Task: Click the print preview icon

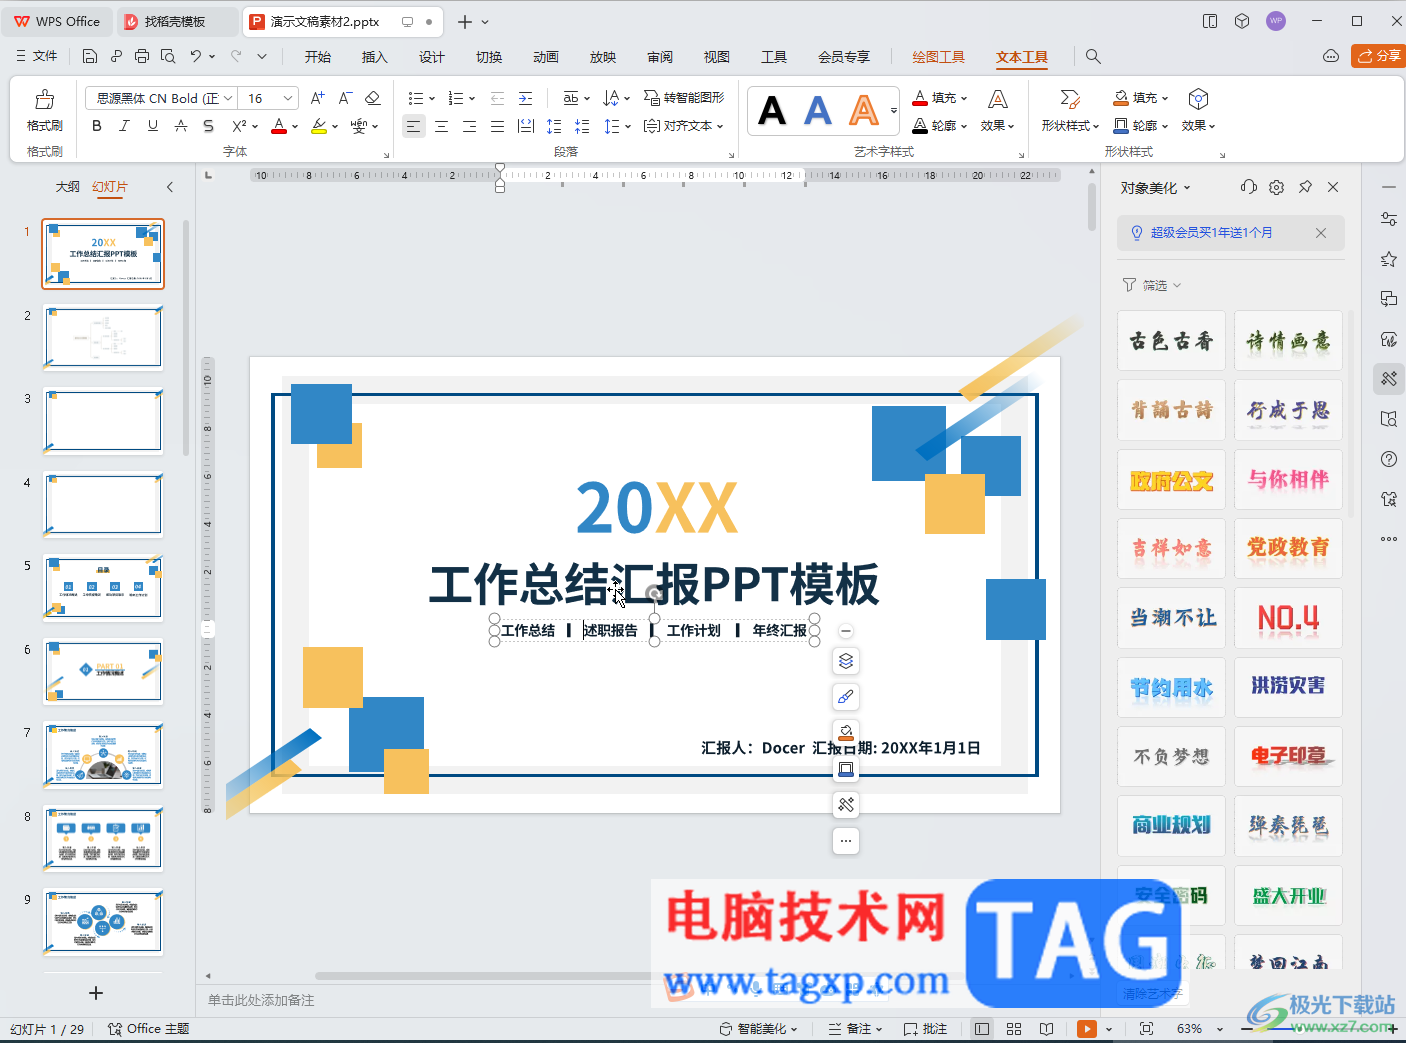Action: tap(168, 56)
